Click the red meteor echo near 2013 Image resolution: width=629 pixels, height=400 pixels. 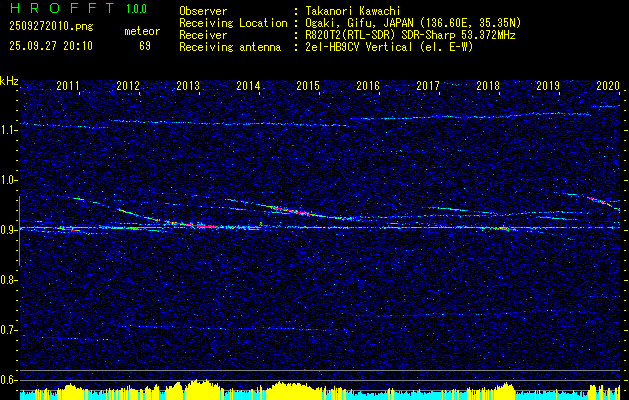pyautogui.click(x=193, y=225)
